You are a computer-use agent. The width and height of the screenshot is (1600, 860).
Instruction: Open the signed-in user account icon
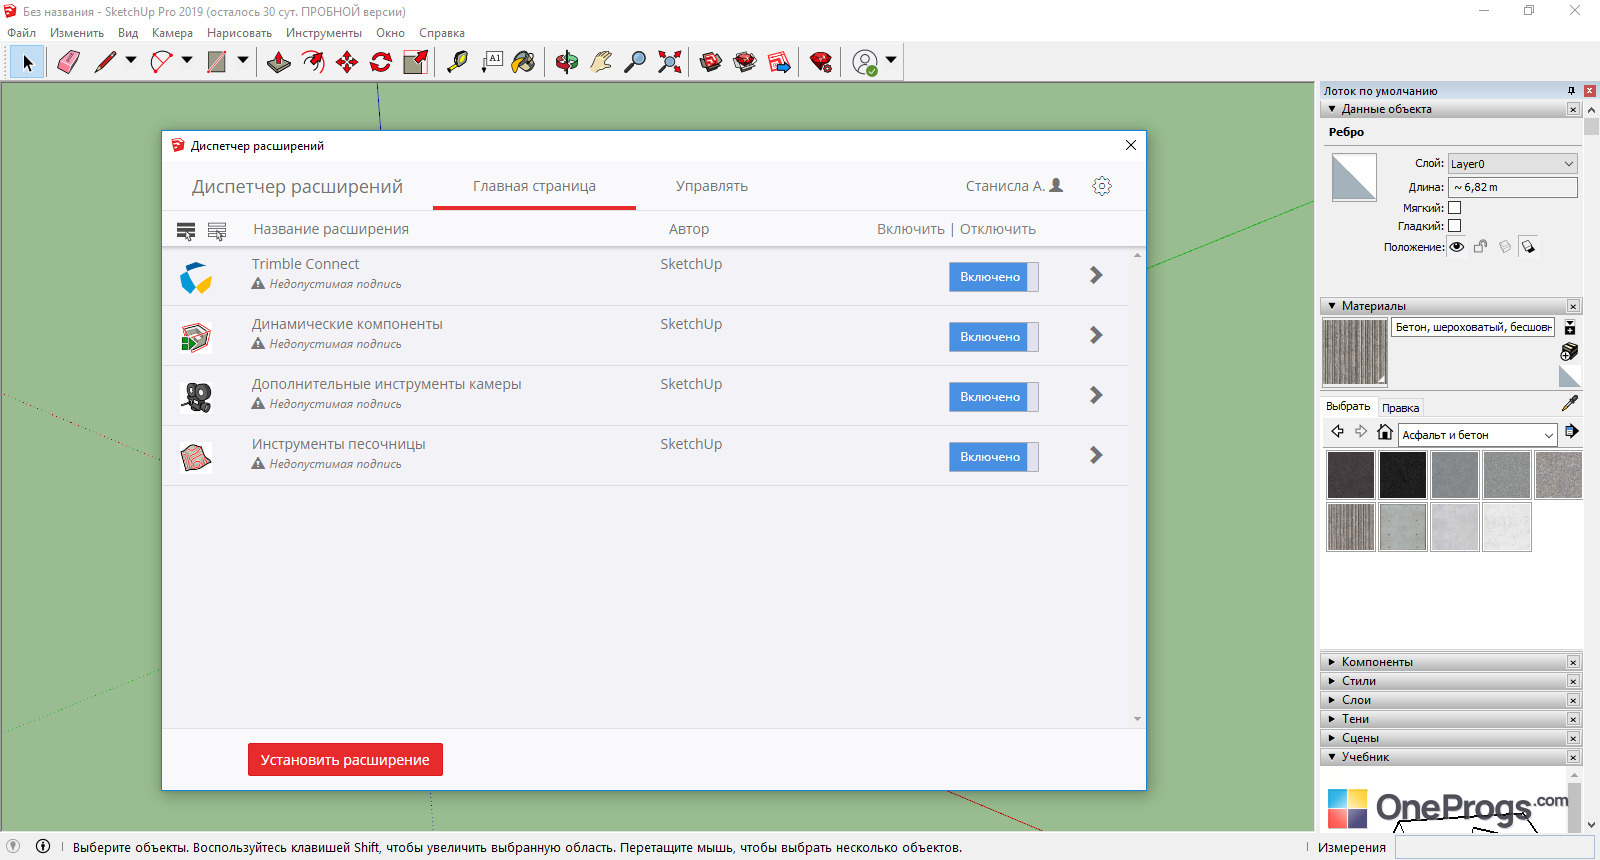(865, 62)
